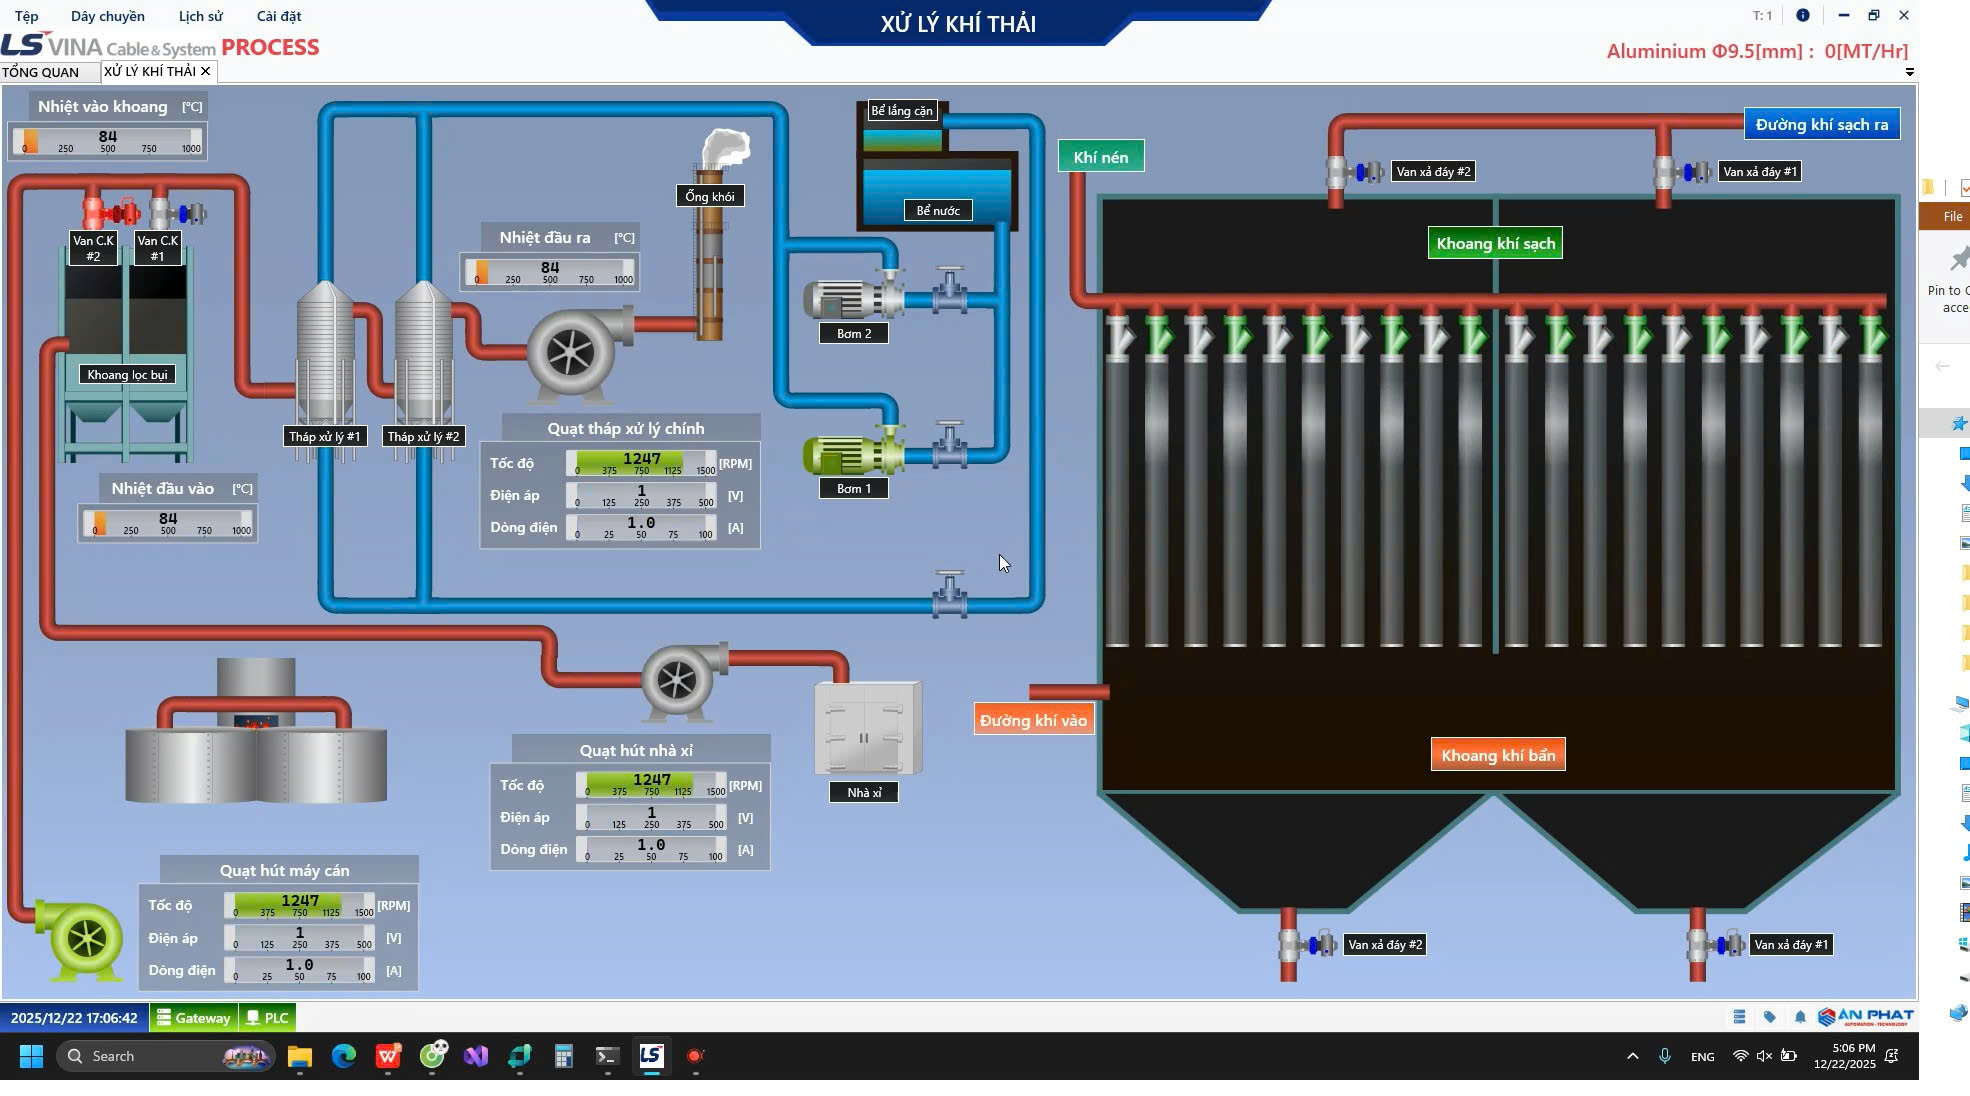Click the Nhiệt đầu vào temperature gauge bar
Viewport: 1970px width, 1096px height.
pos(167,523)
